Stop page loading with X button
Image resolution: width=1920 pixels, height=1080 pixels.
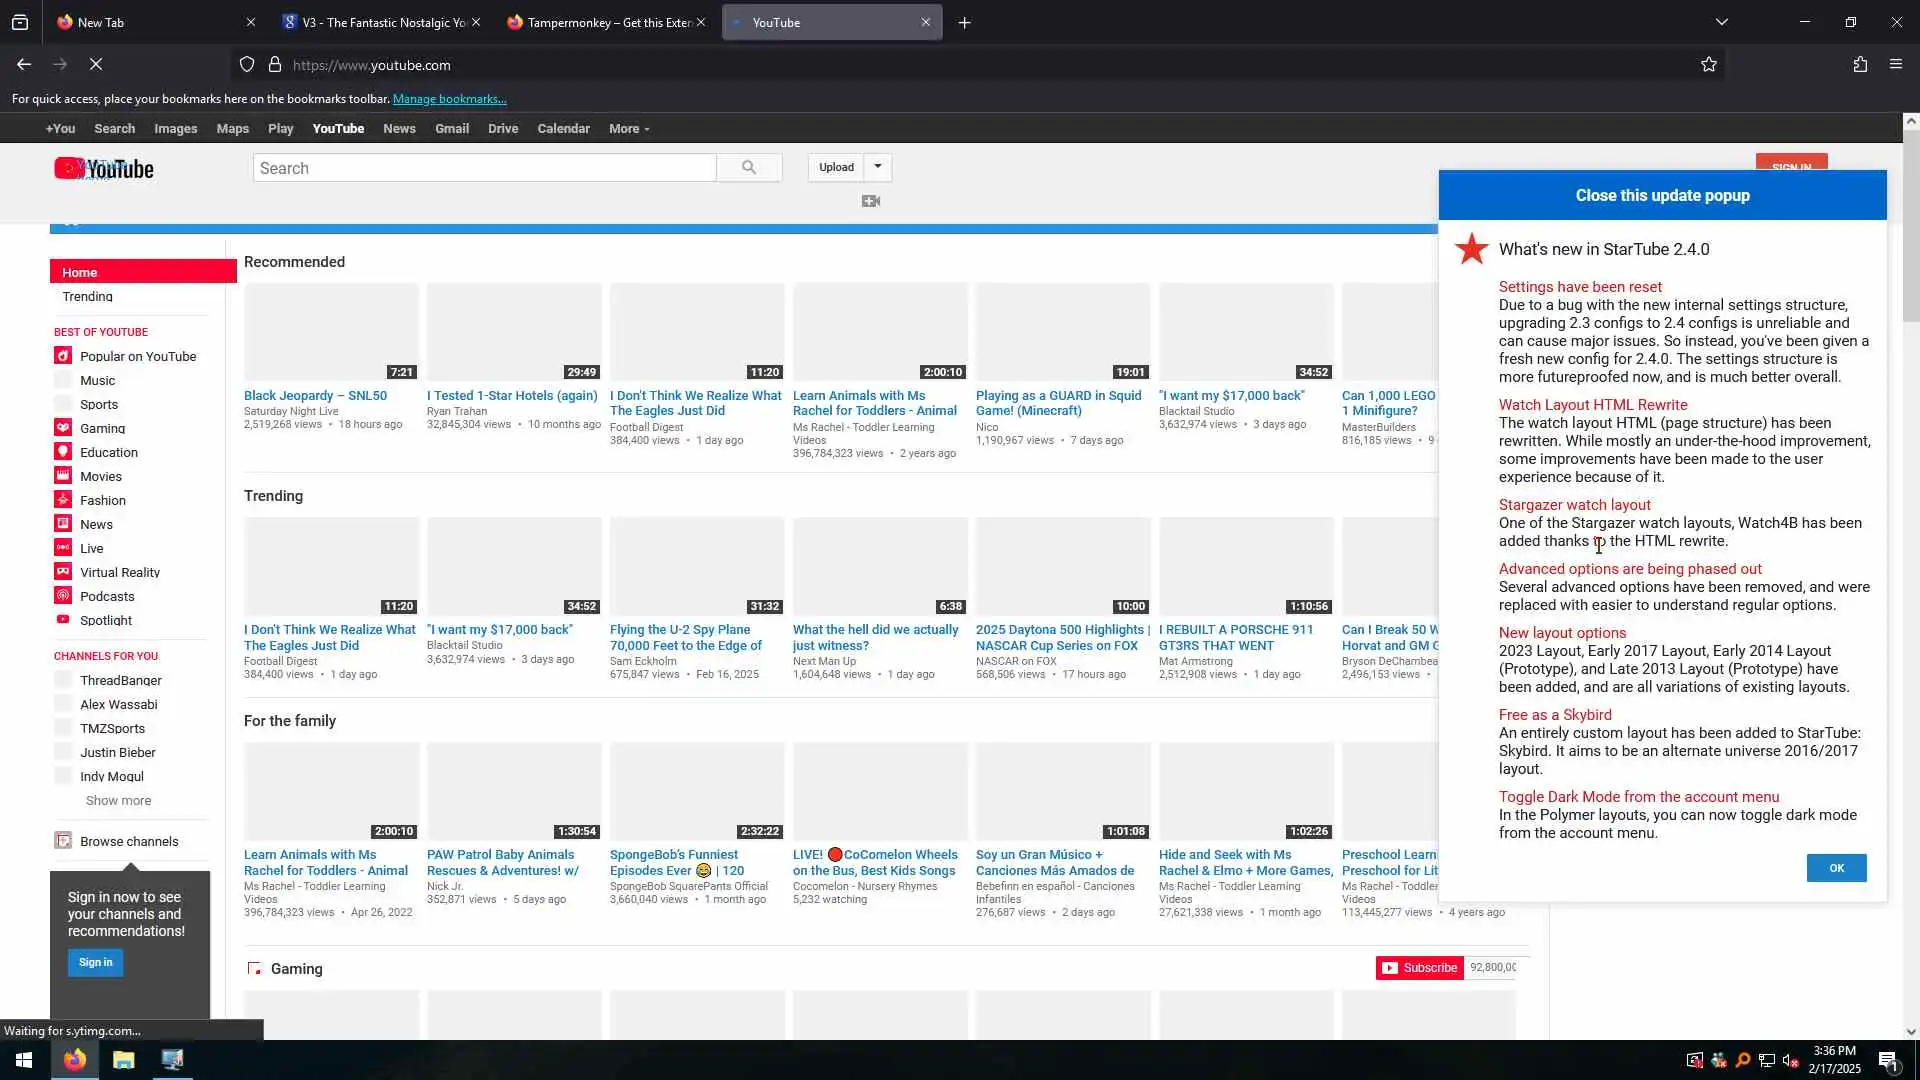pyautogui.click(x=96, y=65)
